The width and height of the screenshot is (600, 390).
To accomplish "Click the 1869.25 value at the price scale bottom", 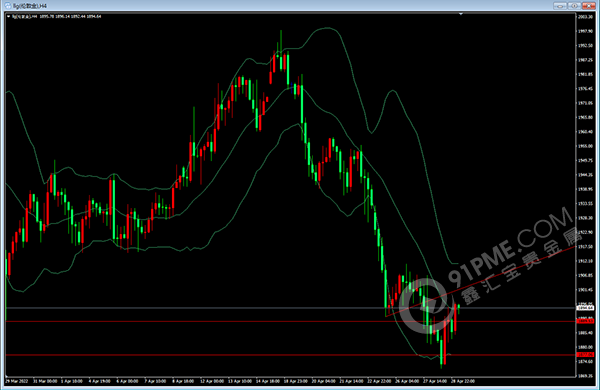I will point(585,376).
